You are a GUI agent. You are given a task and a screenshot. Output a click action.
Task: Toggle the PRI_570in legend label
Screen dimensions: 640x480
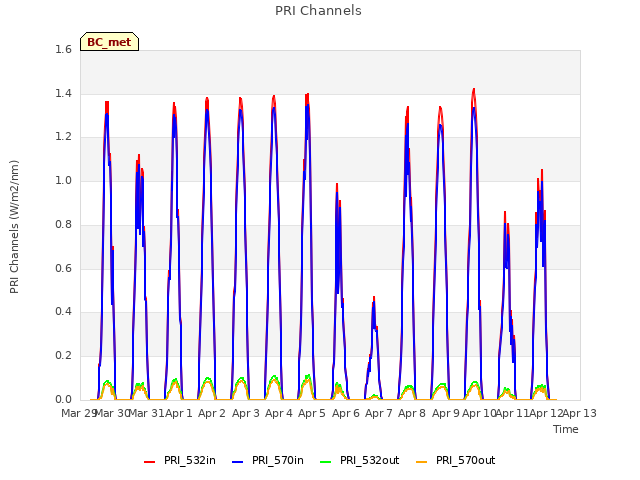[278, 461]
